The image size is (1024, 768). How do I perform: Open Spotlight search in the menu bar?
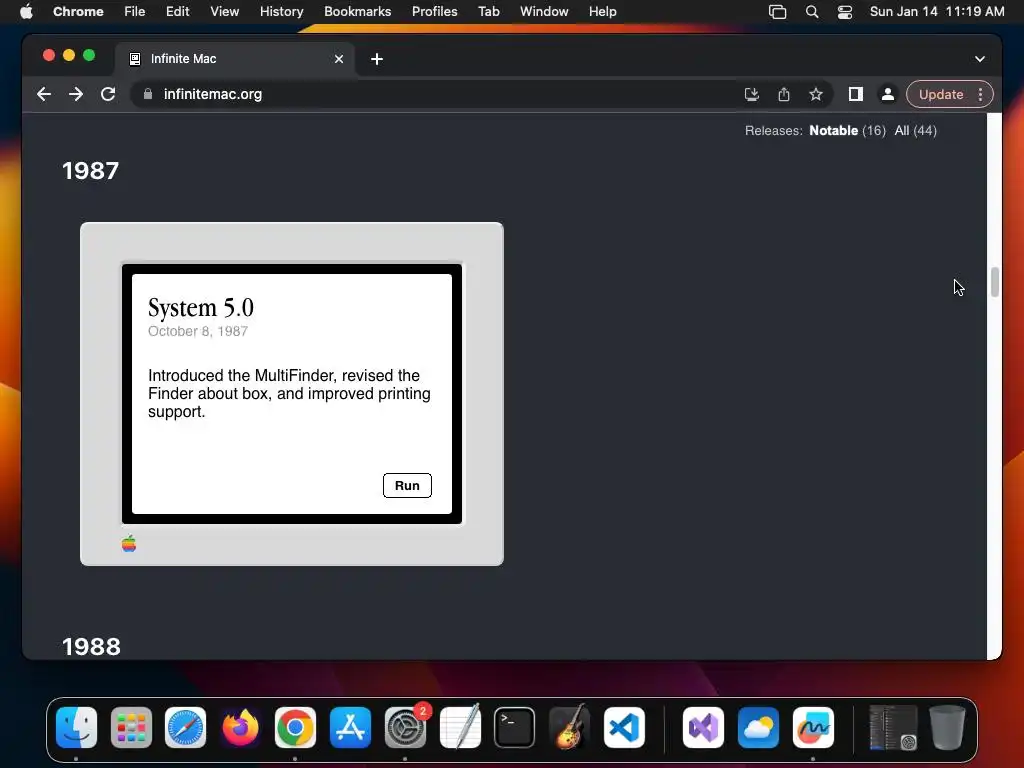[x=812, y=12]
